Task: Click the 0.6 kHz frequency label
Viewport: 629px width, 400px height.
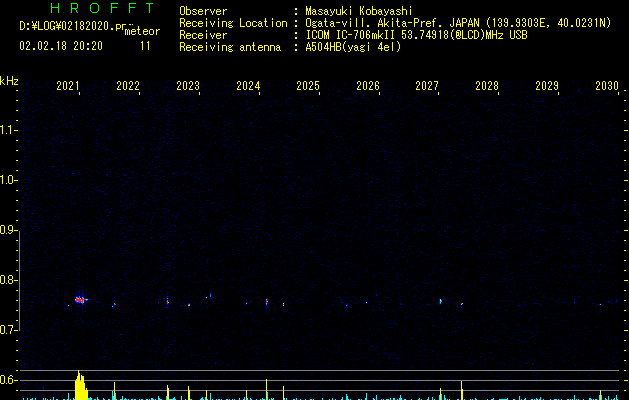Action: coord(8,380)
